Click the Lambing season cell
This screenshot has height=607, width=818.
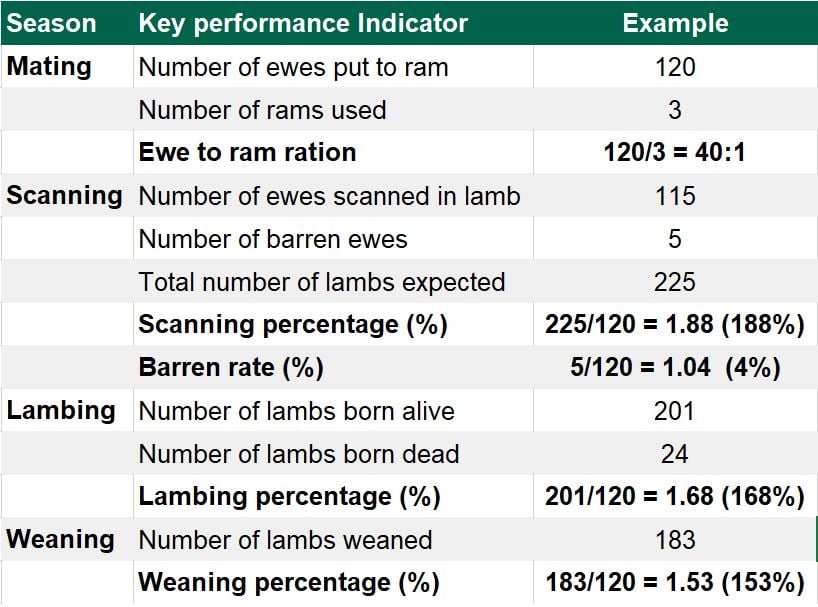[x=60, y=411]
